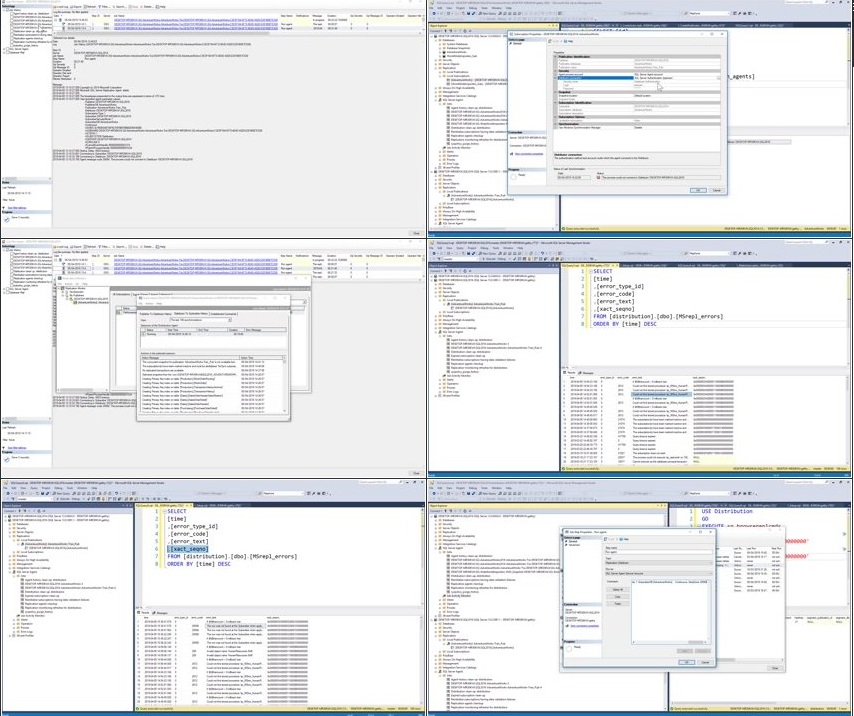854x716 pixels.
Task: Click the Paste button in Job Step Properties
Action: (x=618, y=604)
